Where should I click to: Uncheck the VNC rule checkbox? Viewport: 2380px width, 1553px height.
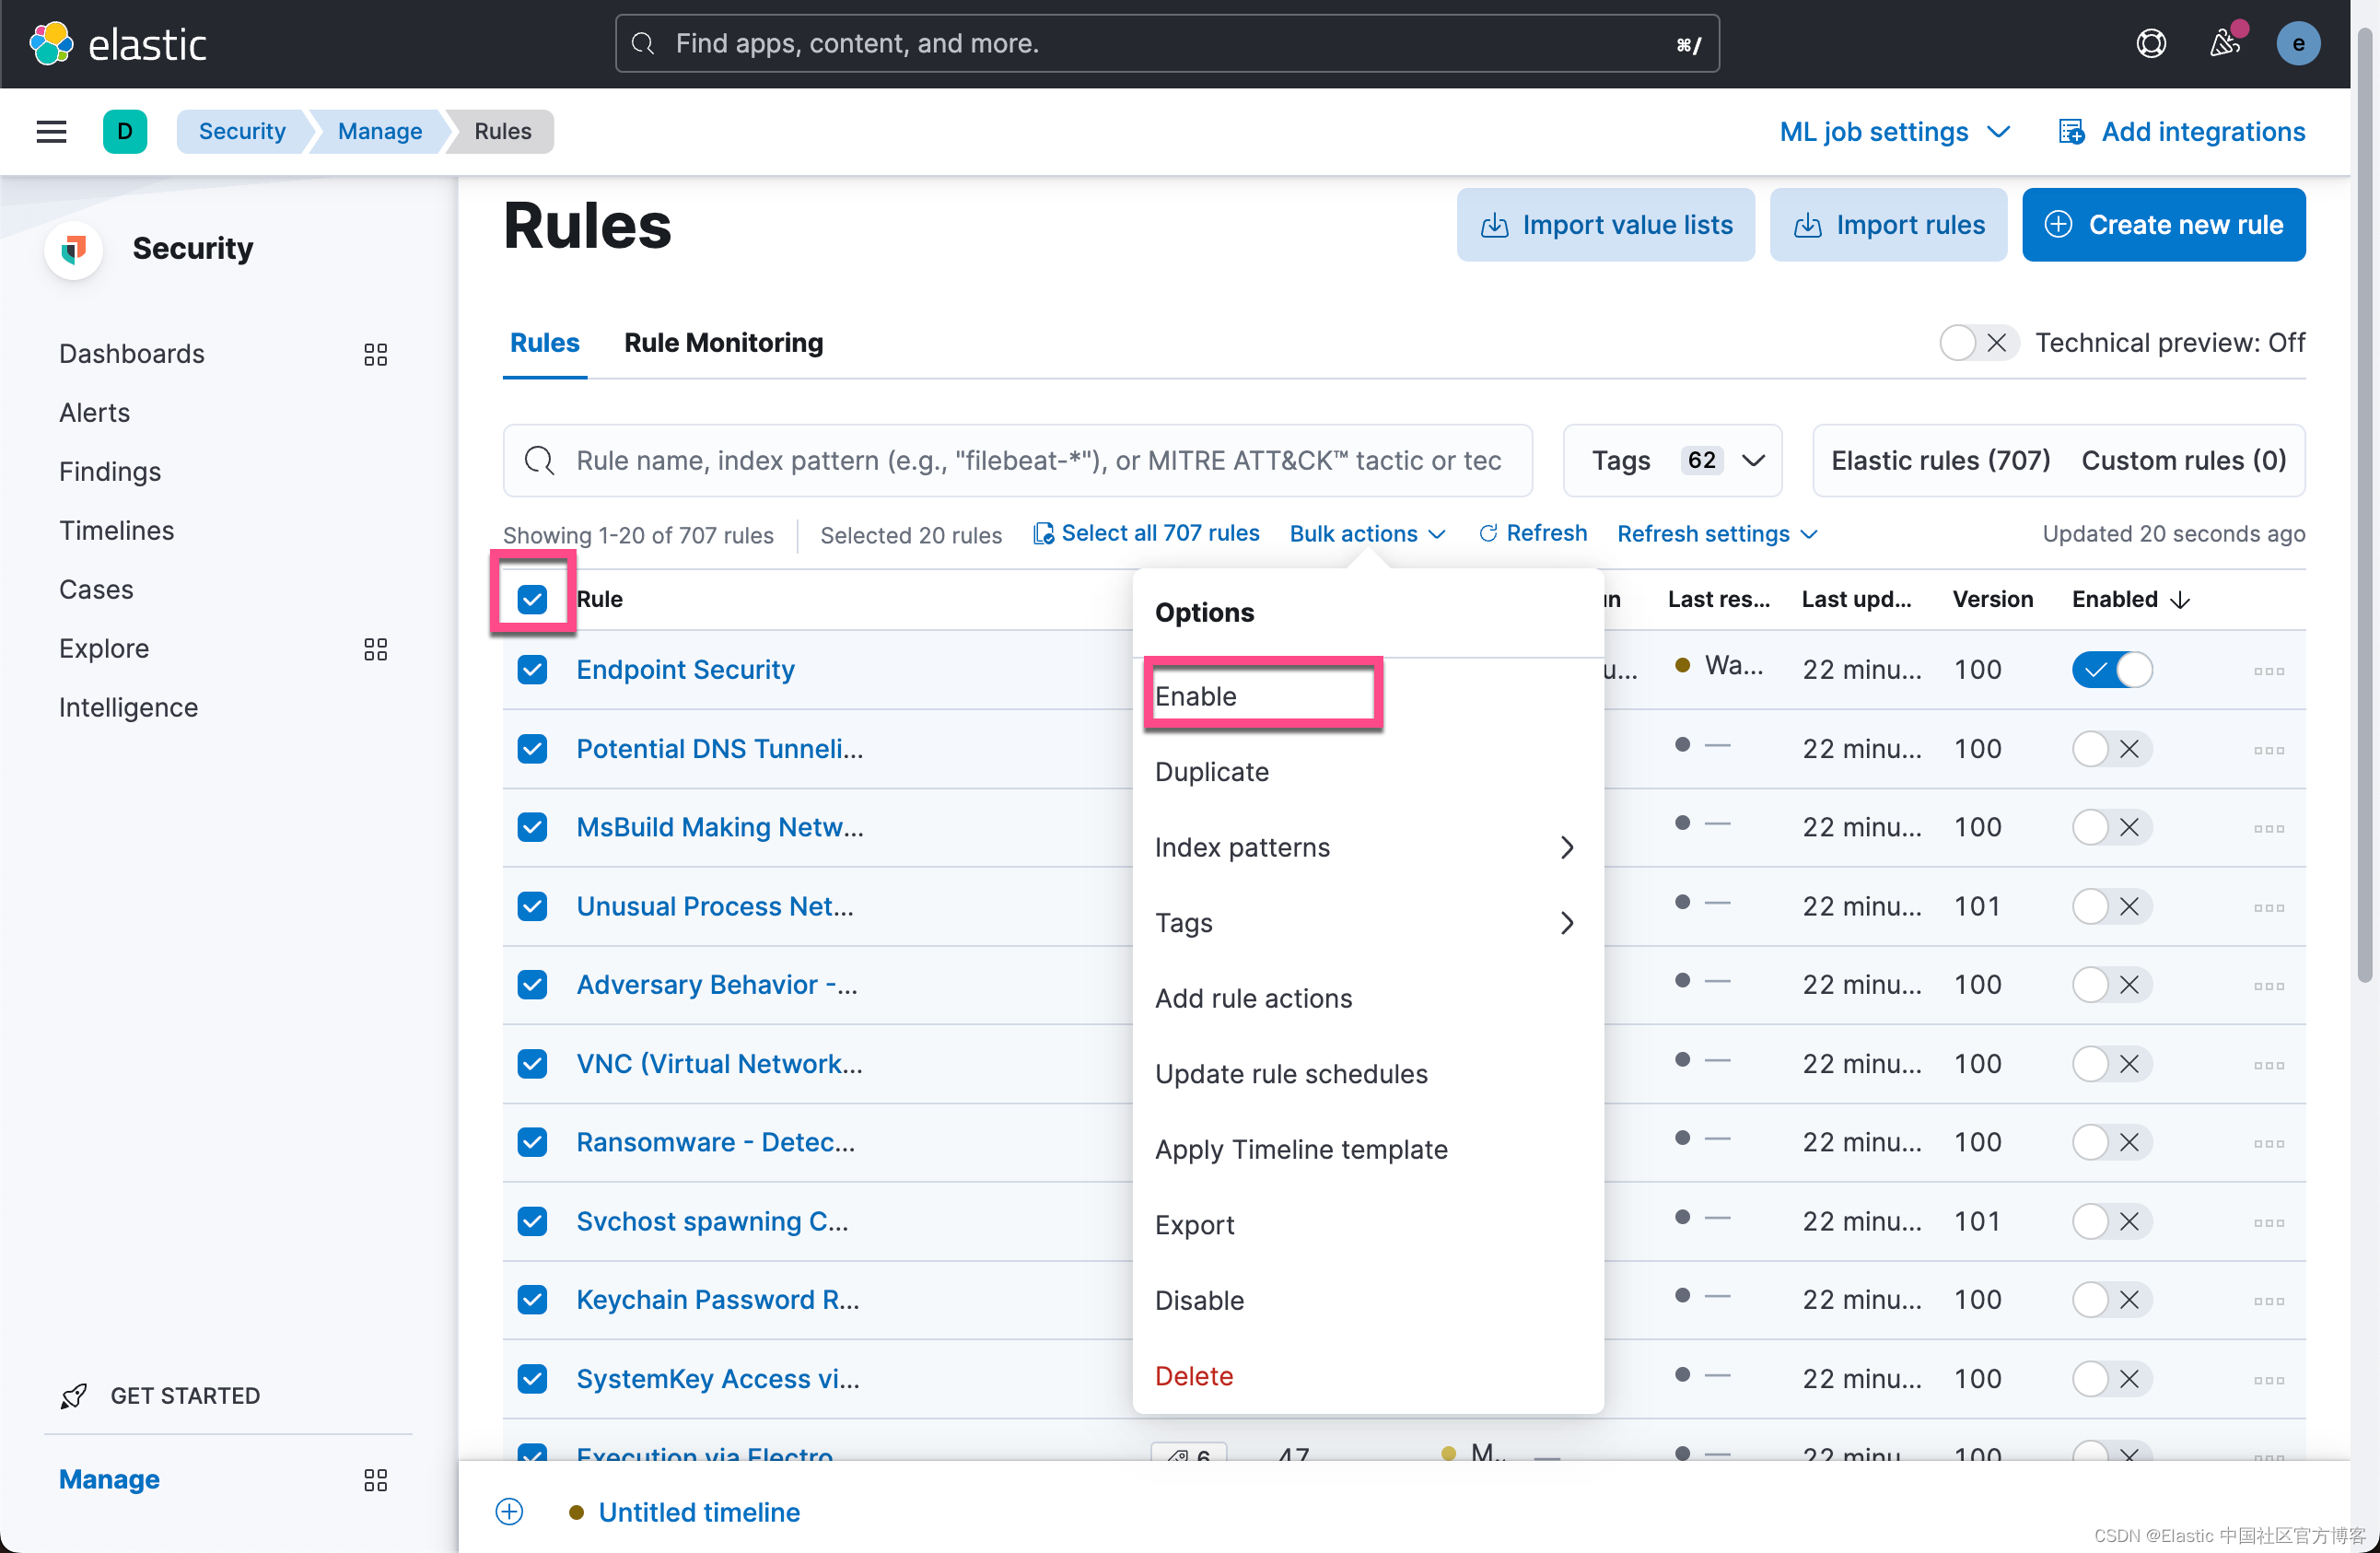pos(532,1063)
